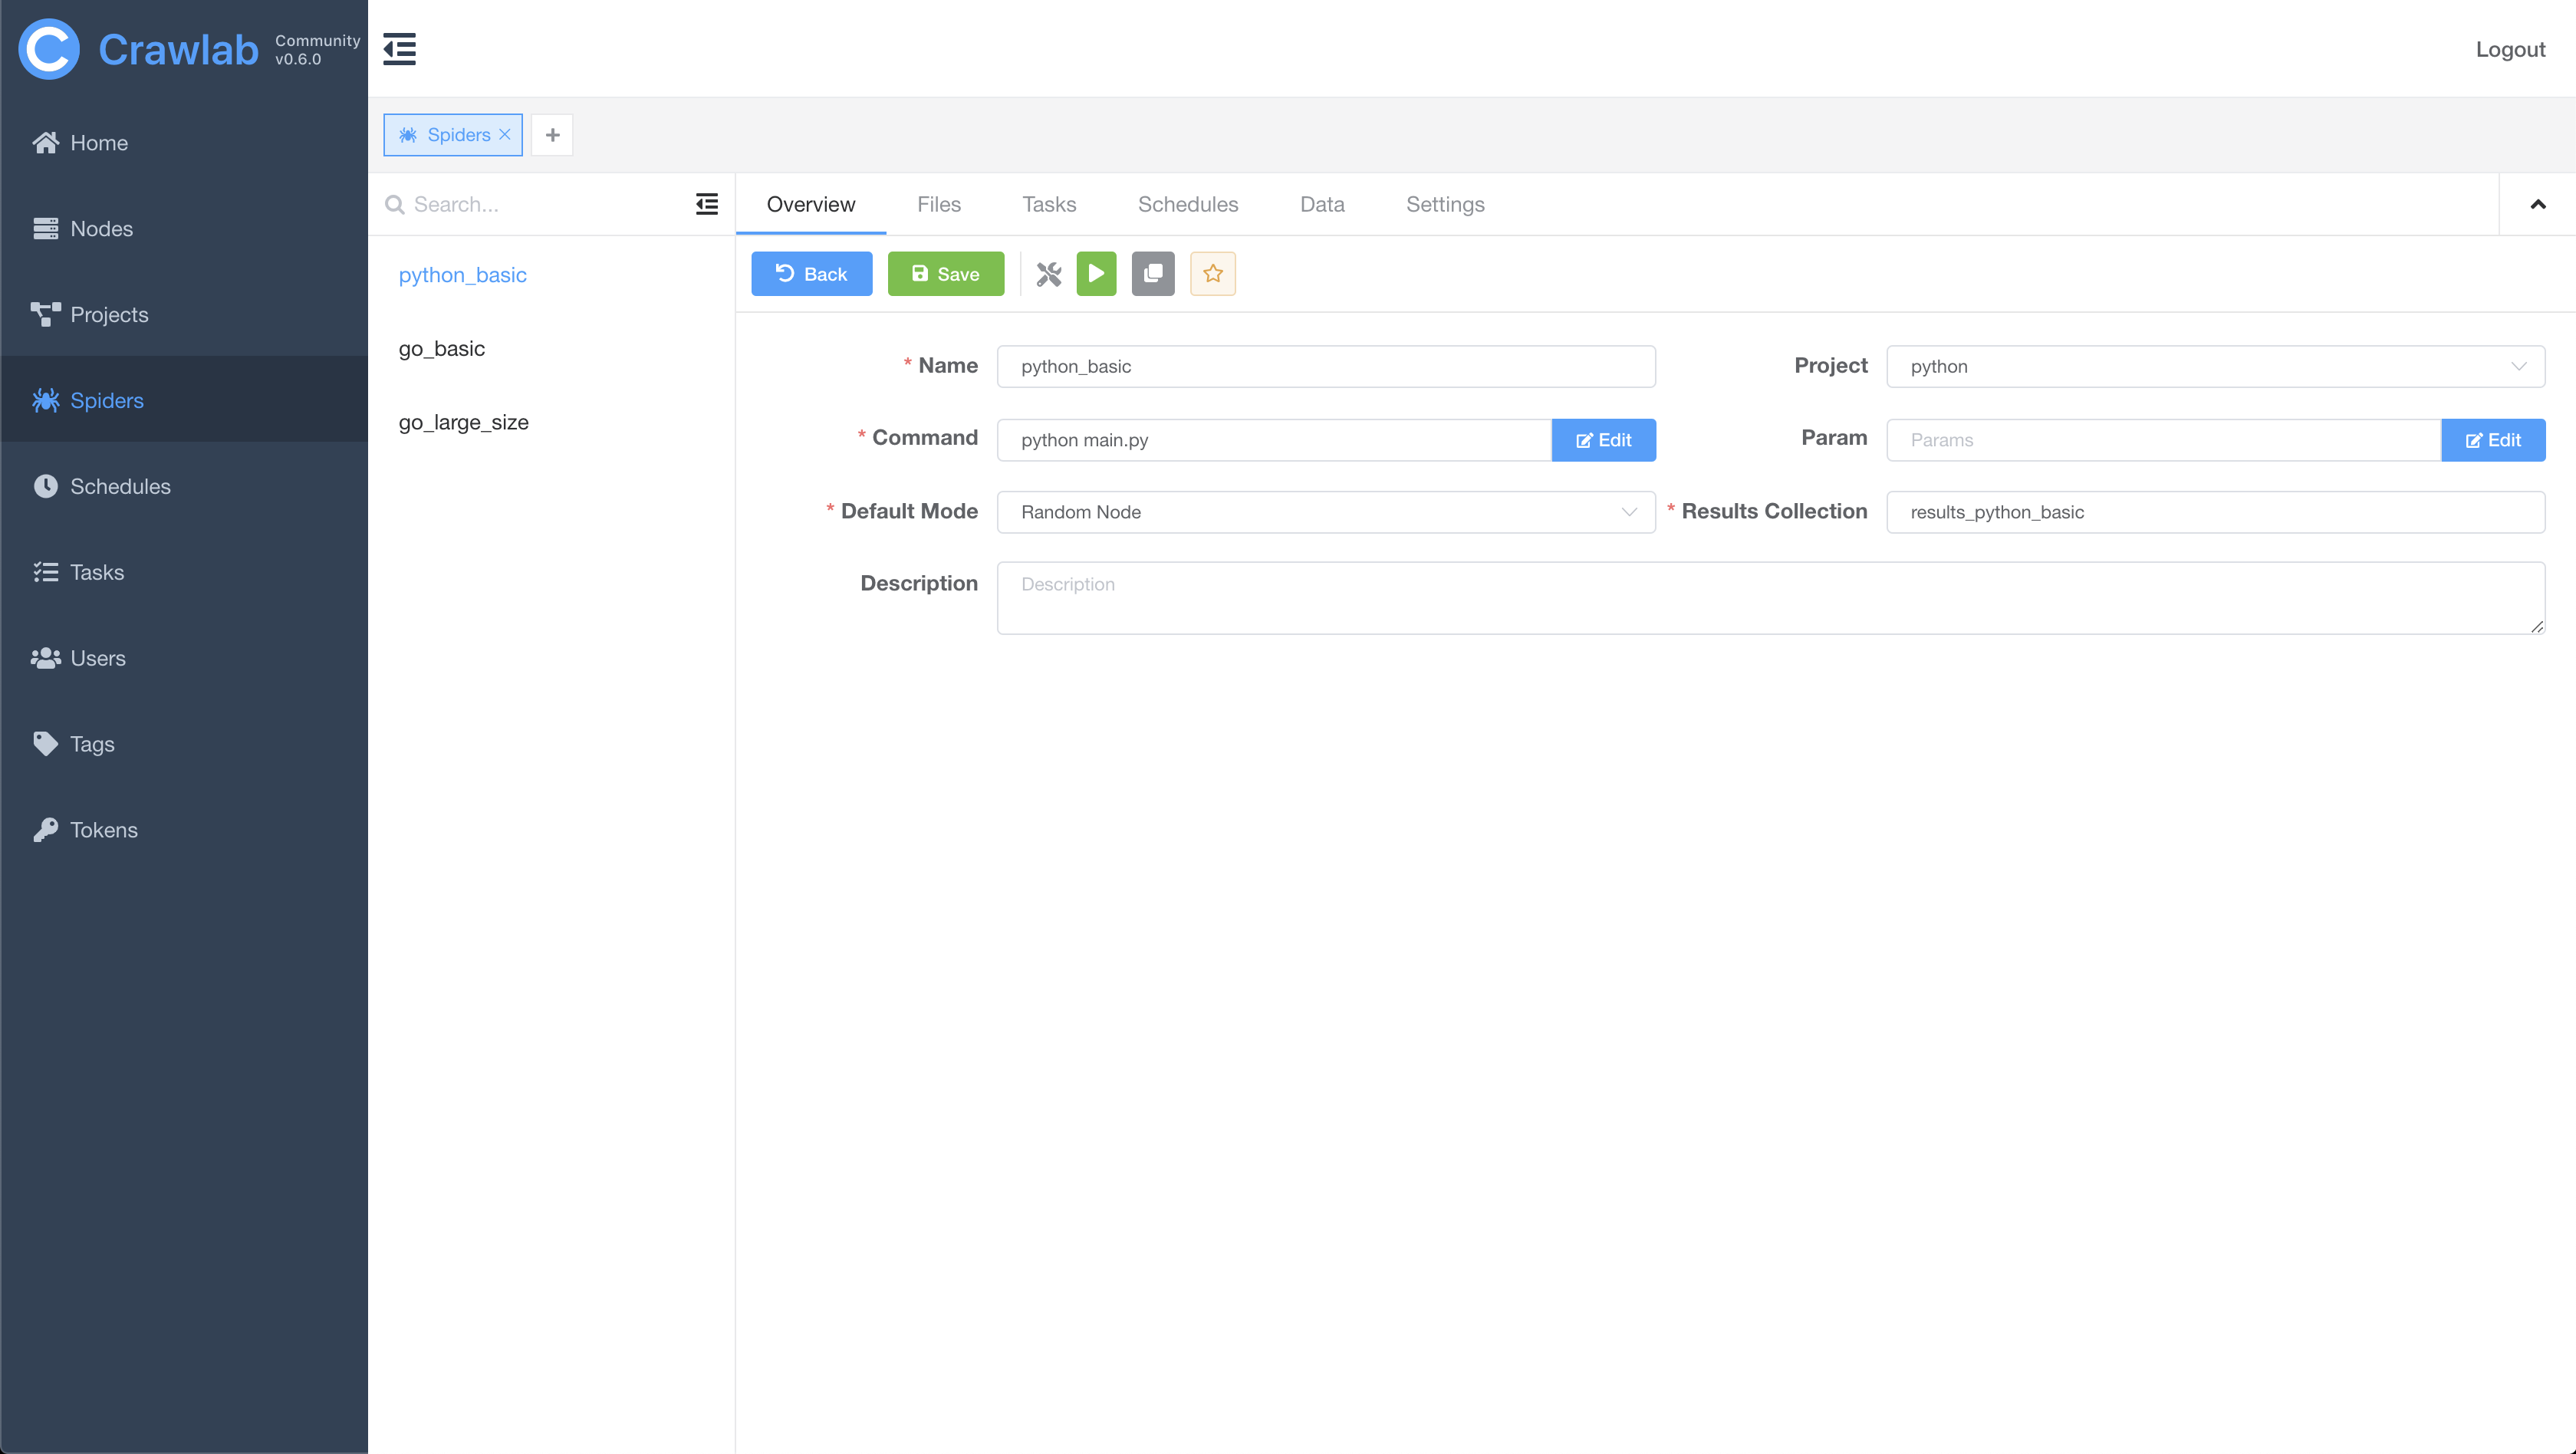2576x1454 pixels.
Task: Add a new tab with plus button
Action: [552, 134]
